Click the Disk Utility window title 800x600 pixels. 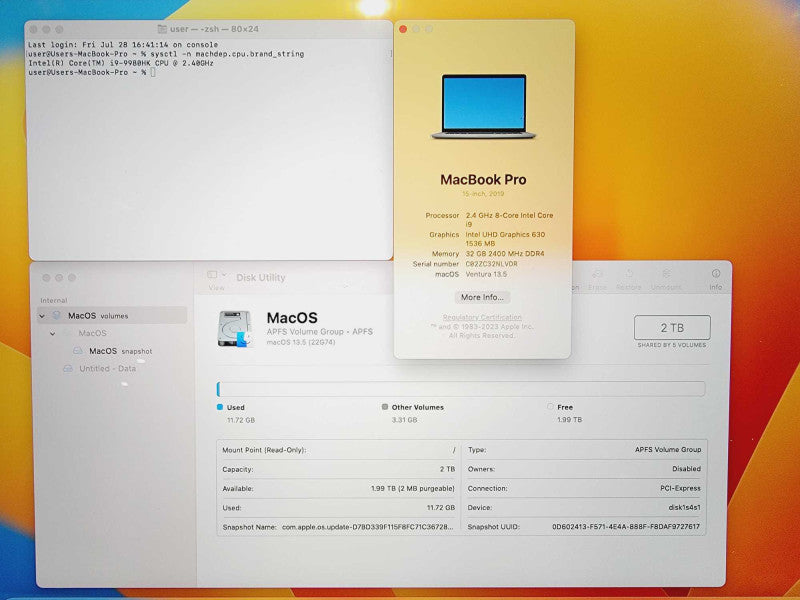click(261, 278)
